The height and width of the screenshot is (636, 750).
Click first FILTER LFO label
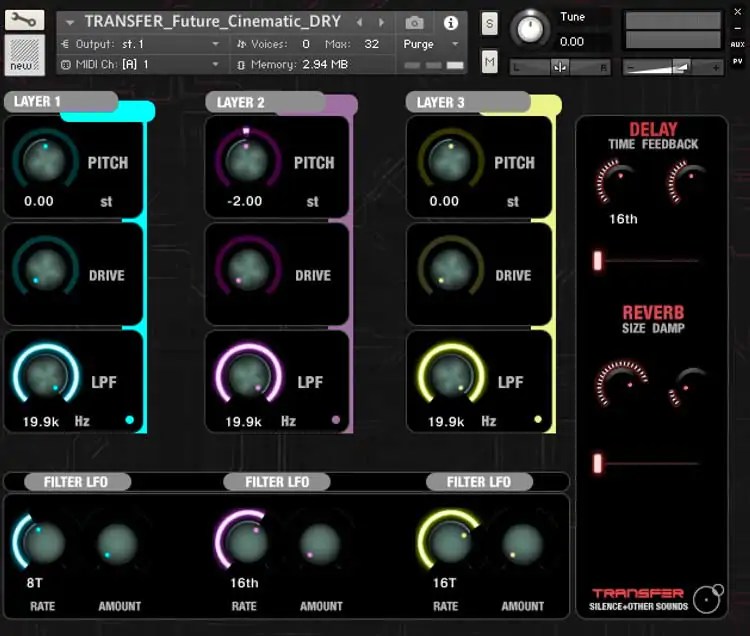point(77,482)
